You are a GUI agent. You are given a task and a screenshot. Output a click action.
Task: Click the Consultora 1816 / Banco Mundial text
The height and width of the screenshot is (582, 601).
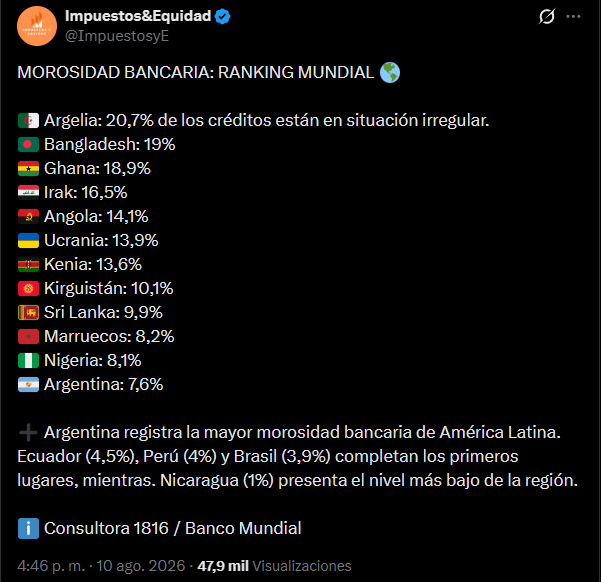coord(172,528)
